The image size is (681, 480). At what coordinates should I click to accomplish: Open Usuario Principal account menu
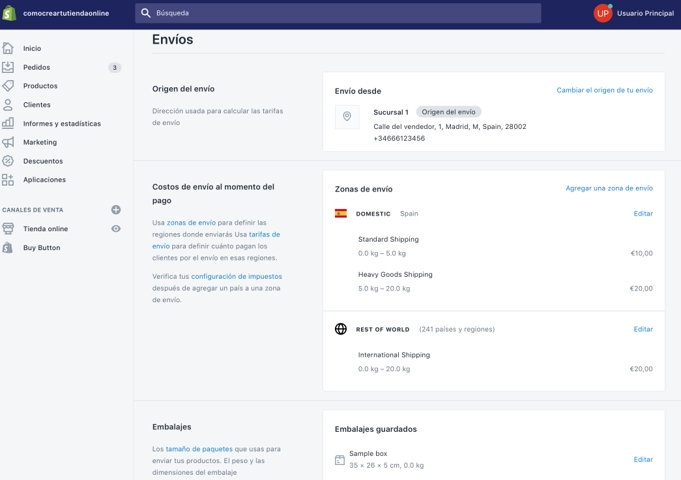[x=634, y=13]
